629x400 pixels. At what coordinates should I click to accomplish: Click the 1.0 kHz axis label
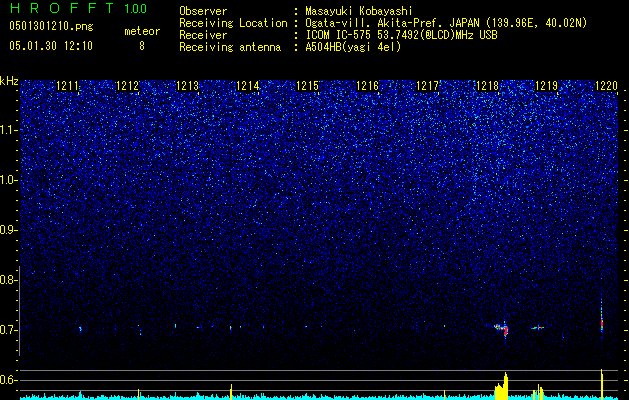pos(9,180)
